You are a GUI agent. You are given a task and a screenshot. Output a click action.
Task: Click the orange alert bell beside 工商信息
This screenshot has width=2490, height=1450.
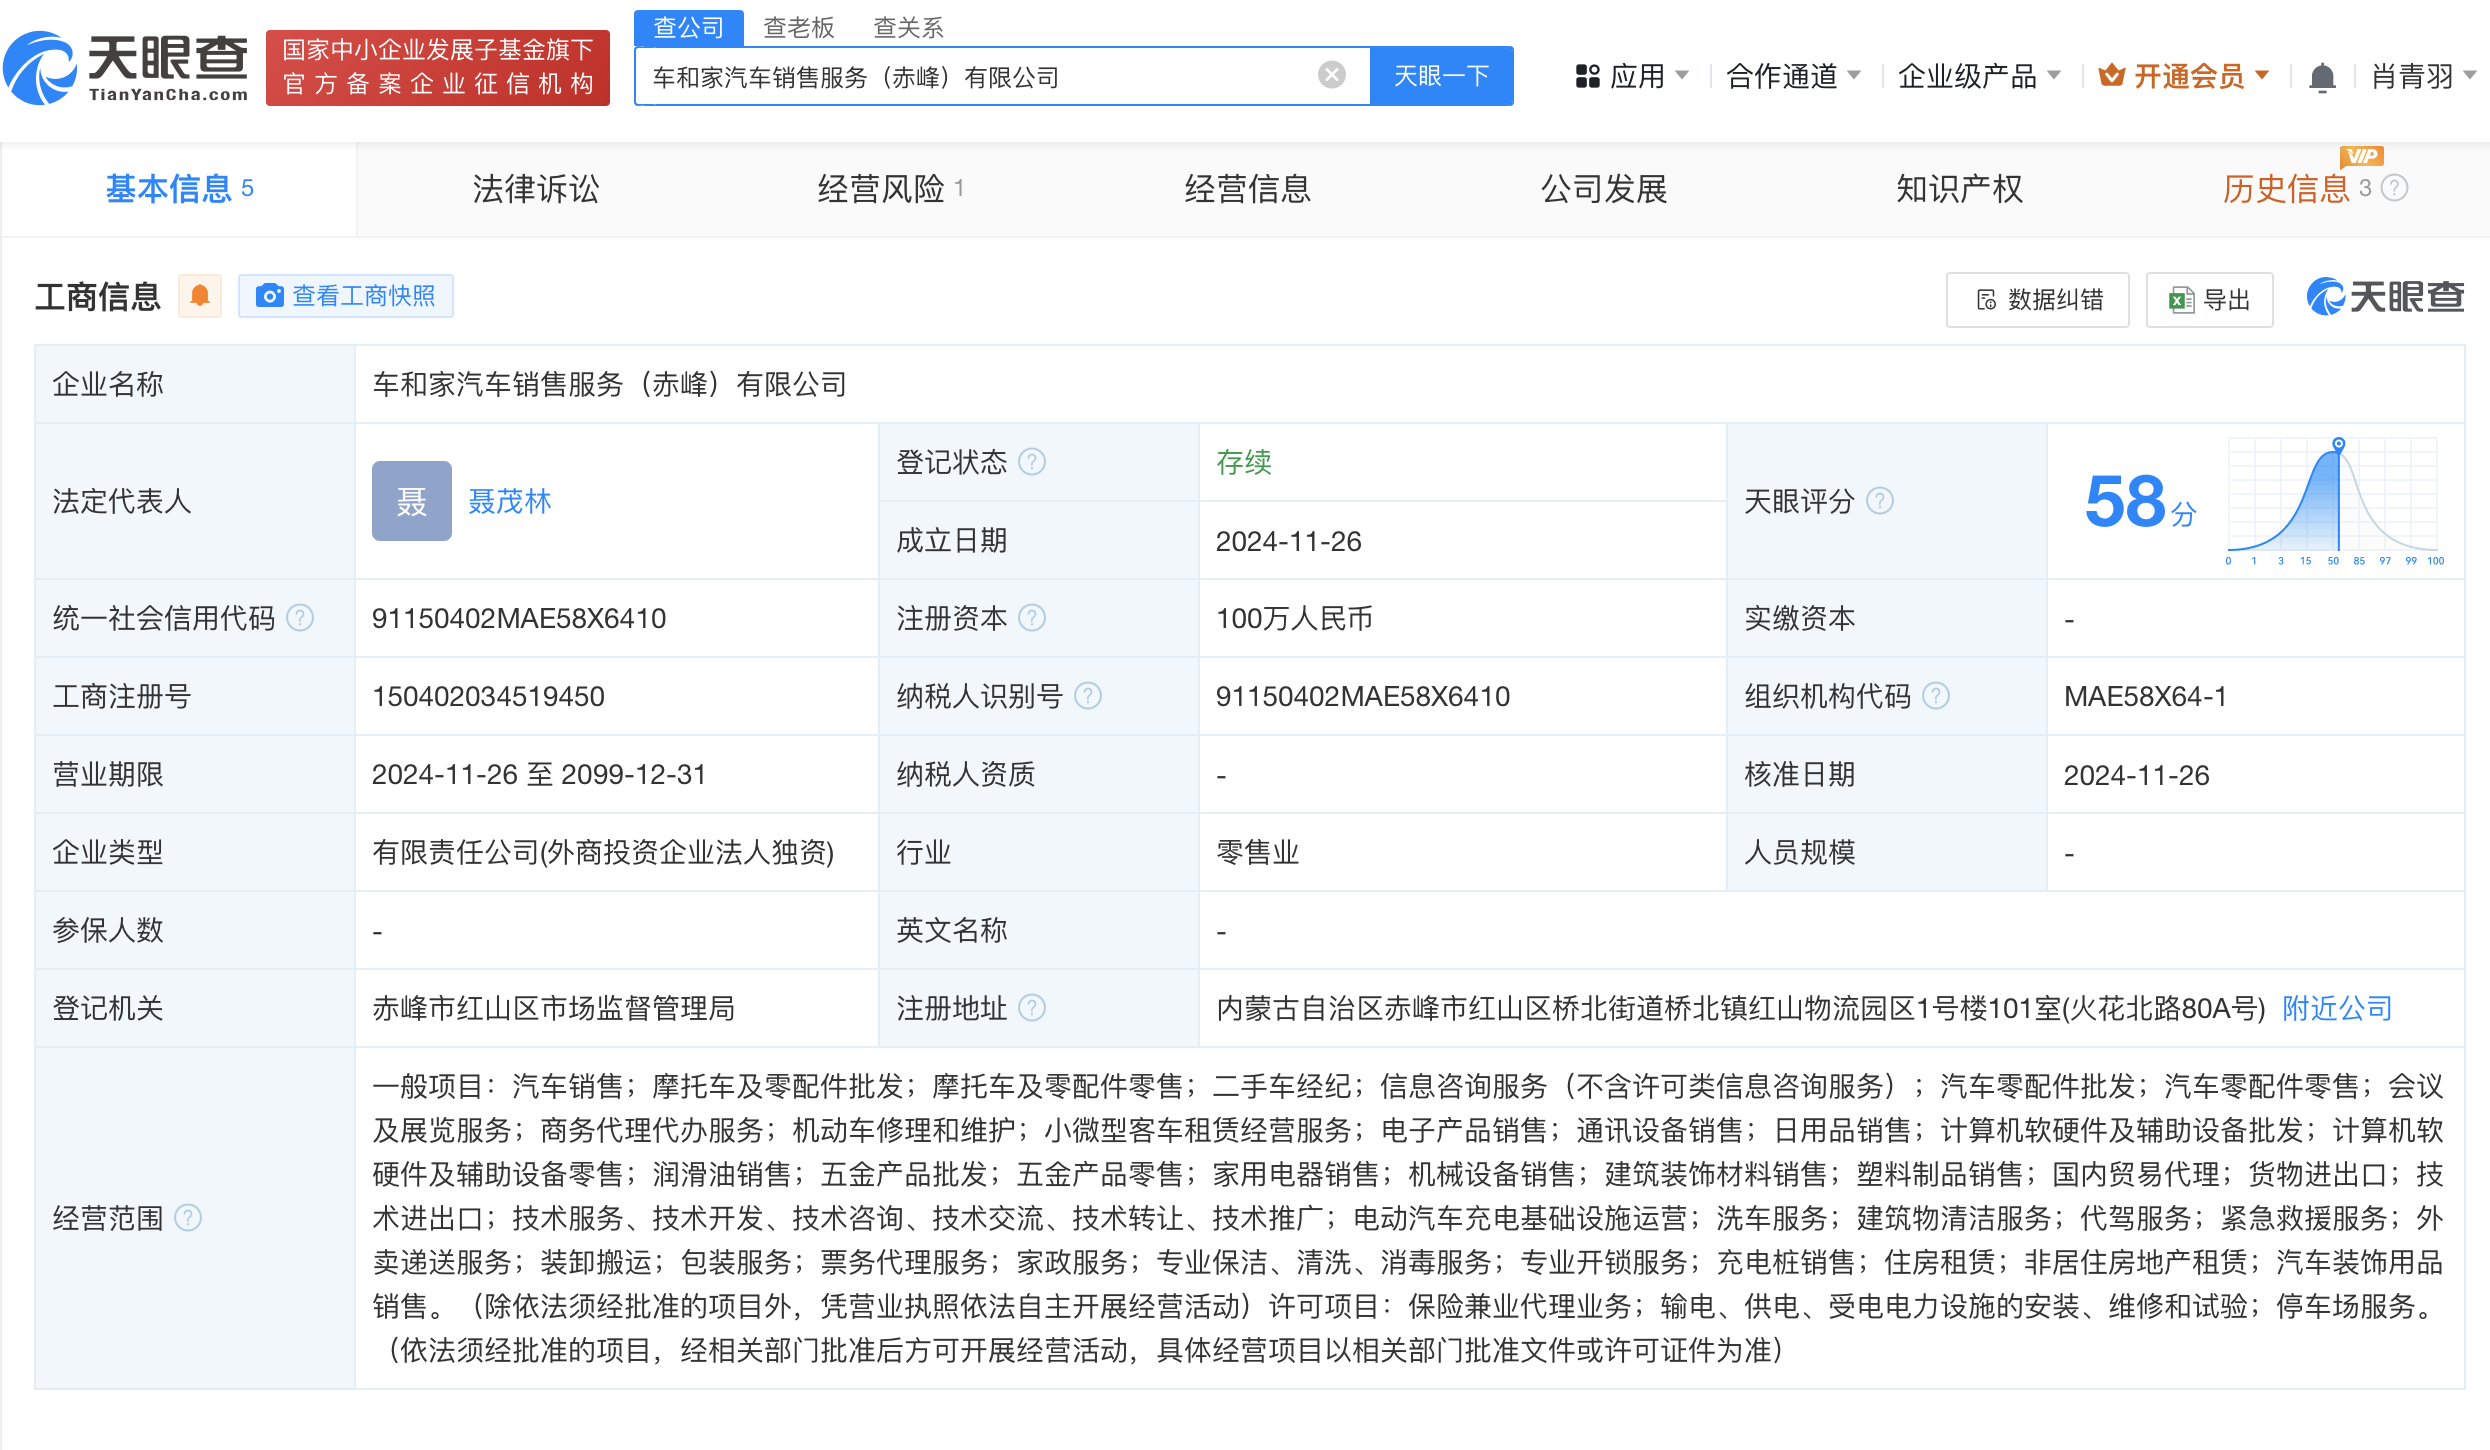(x=200, y=296)
